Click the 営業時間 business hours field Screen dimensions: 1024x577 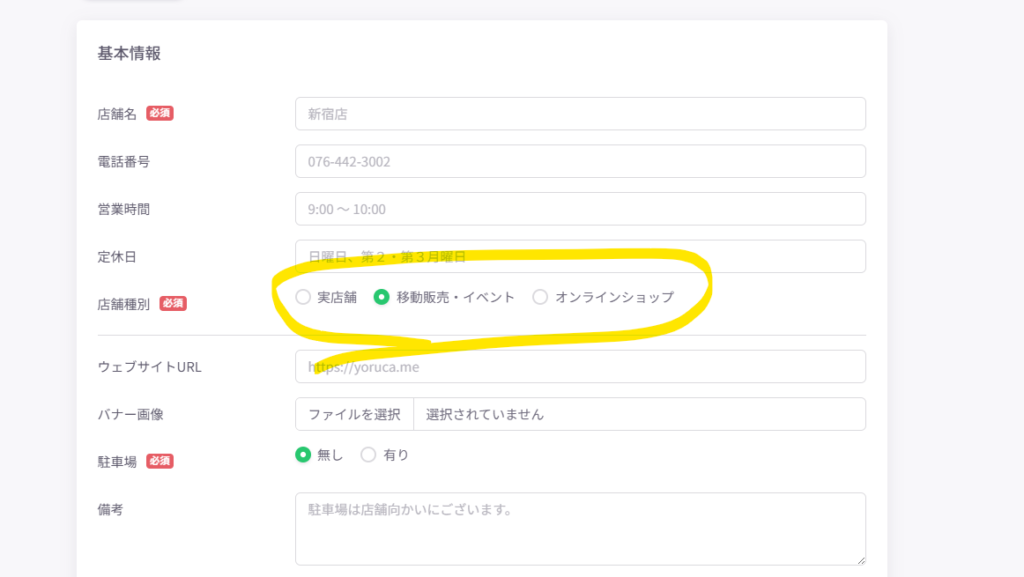tap(580, 209)
